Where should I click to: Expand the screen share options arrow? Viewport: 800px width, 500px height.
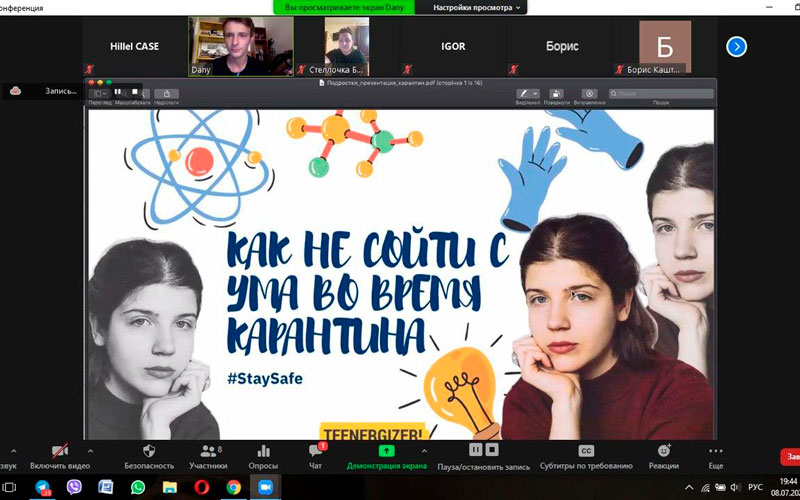(x=424, y=451)
